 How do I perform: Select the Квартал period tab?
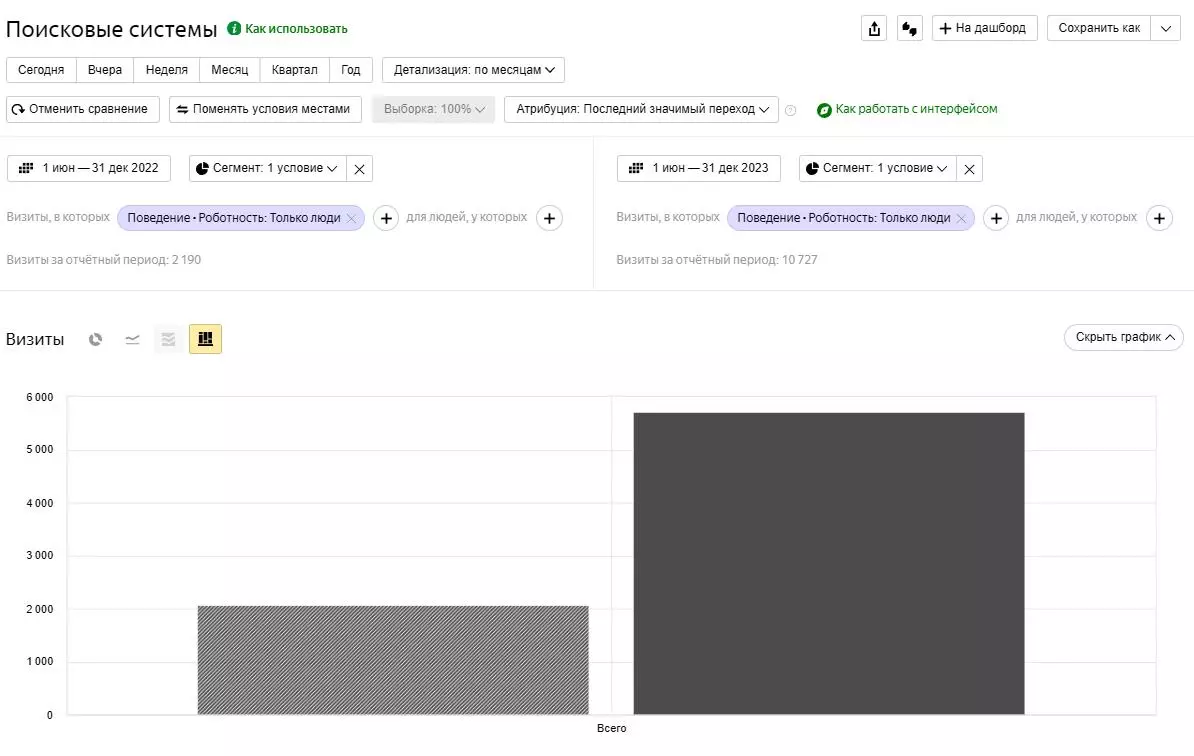coord(294,70)
